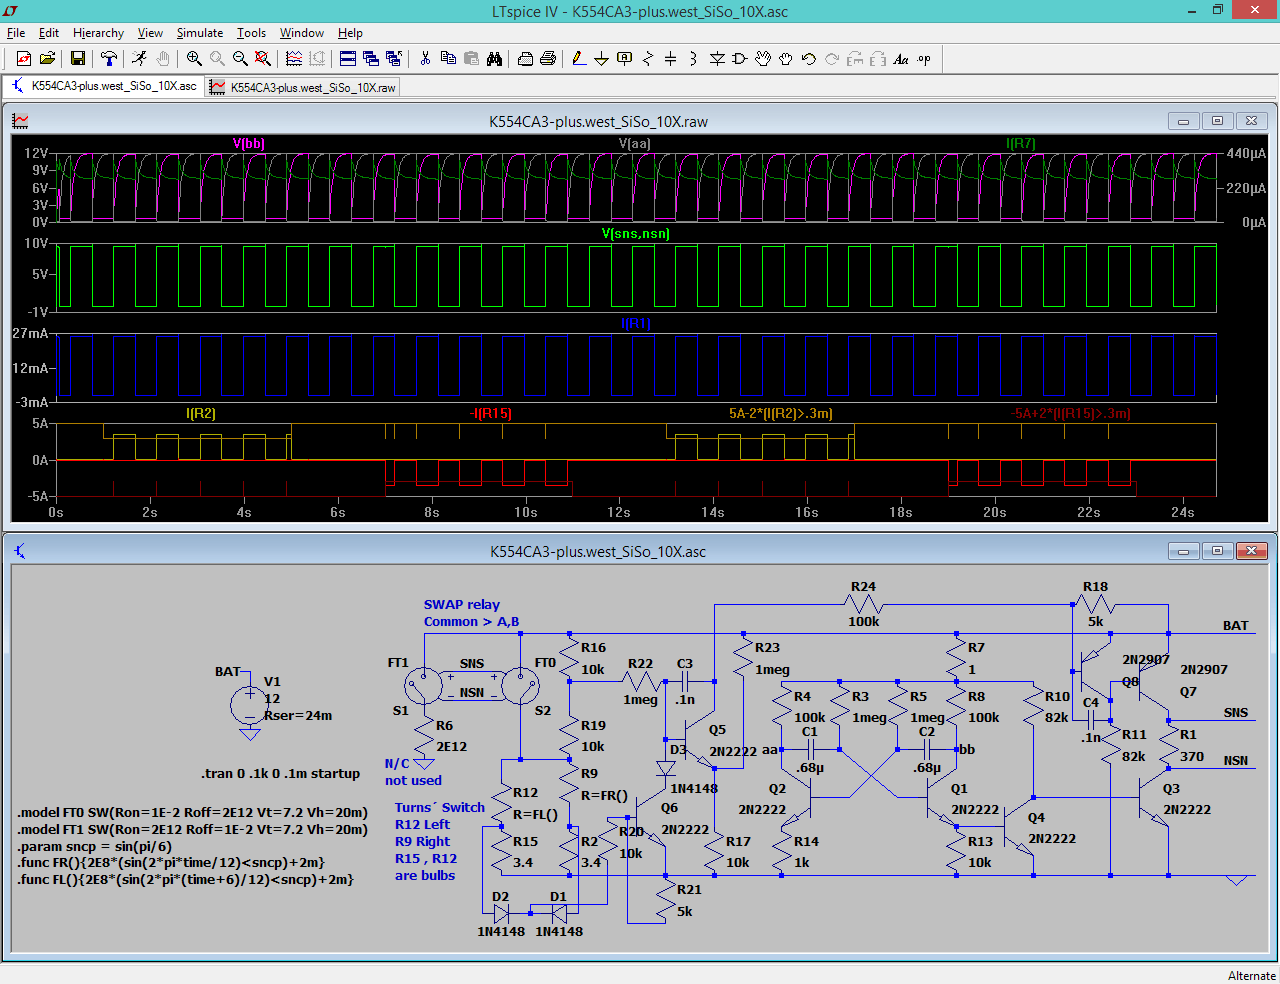The image size is (1280, 984).
Task: Click the I(R1) trace label
Action: pos(635,323)
